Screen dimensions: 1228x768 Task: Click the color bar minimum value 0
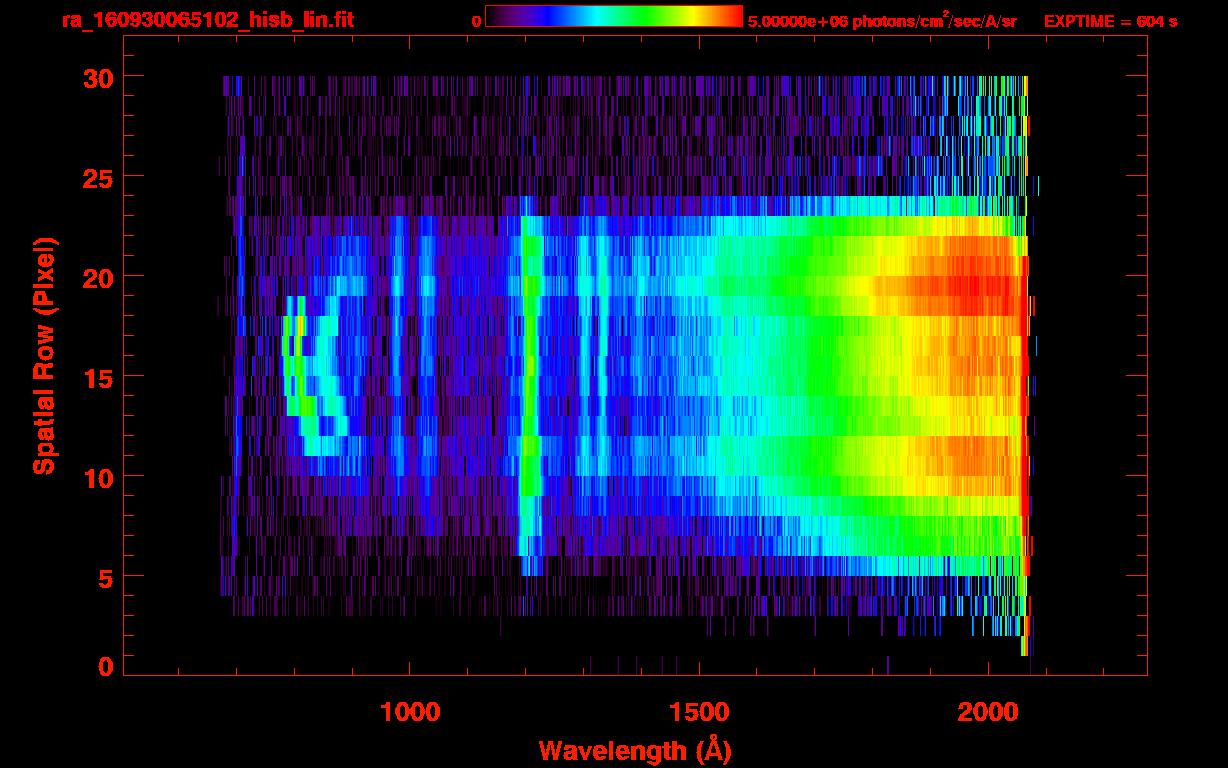click(x=476, y=20)
